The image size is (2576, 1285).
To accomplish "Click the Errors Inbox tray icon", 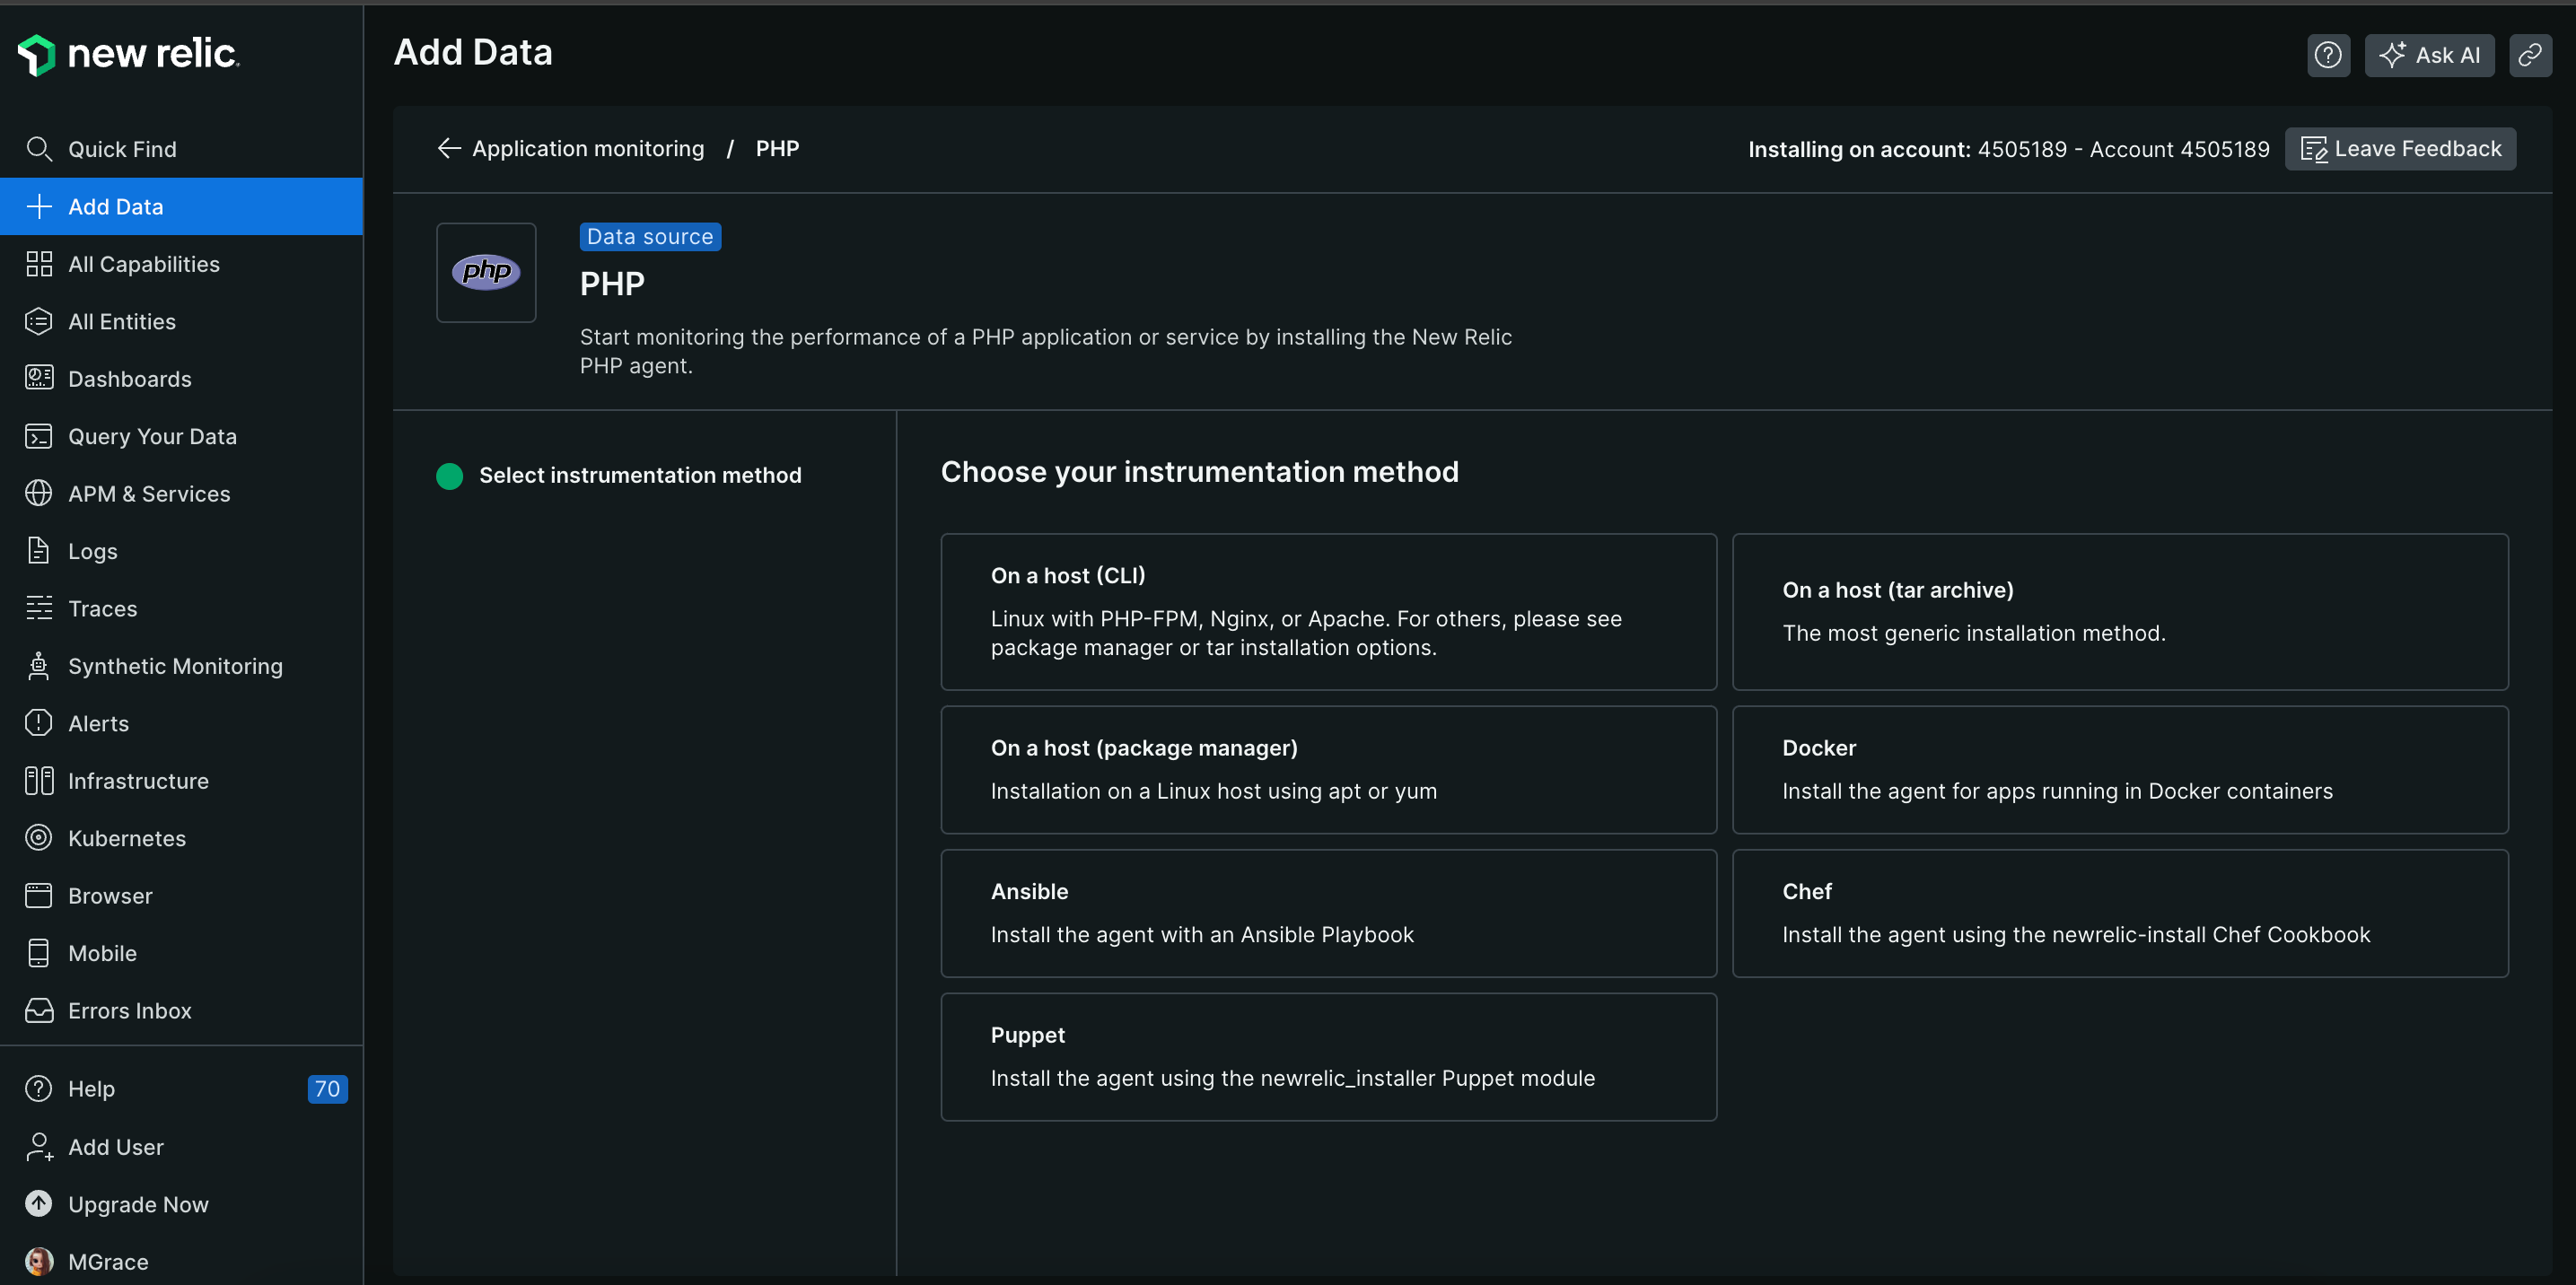I will pyautogui.click(x=39, y=1010).
